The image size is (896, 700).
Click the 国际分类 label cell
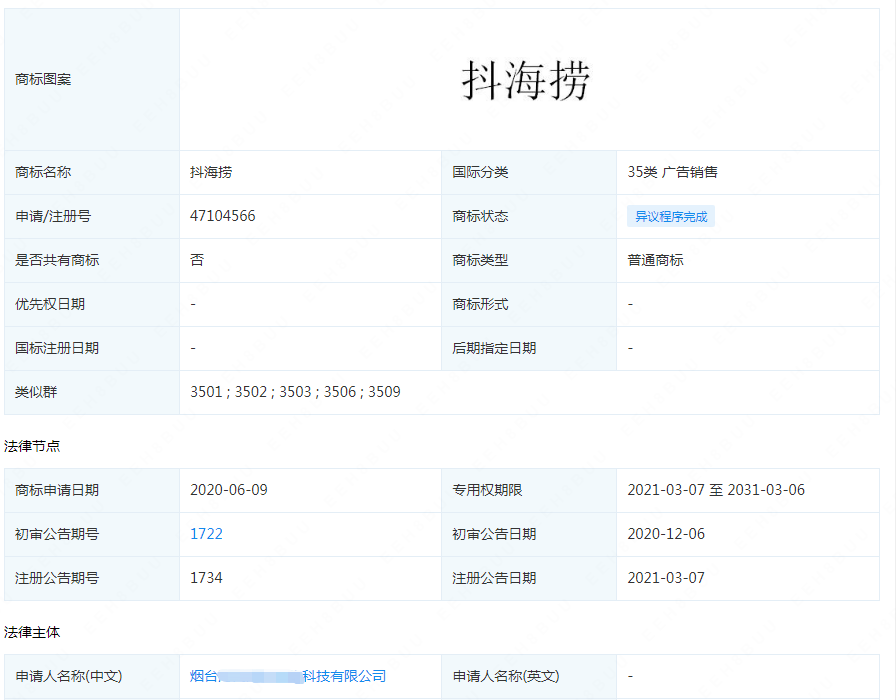pyautogui.click(x=480, y=172)
